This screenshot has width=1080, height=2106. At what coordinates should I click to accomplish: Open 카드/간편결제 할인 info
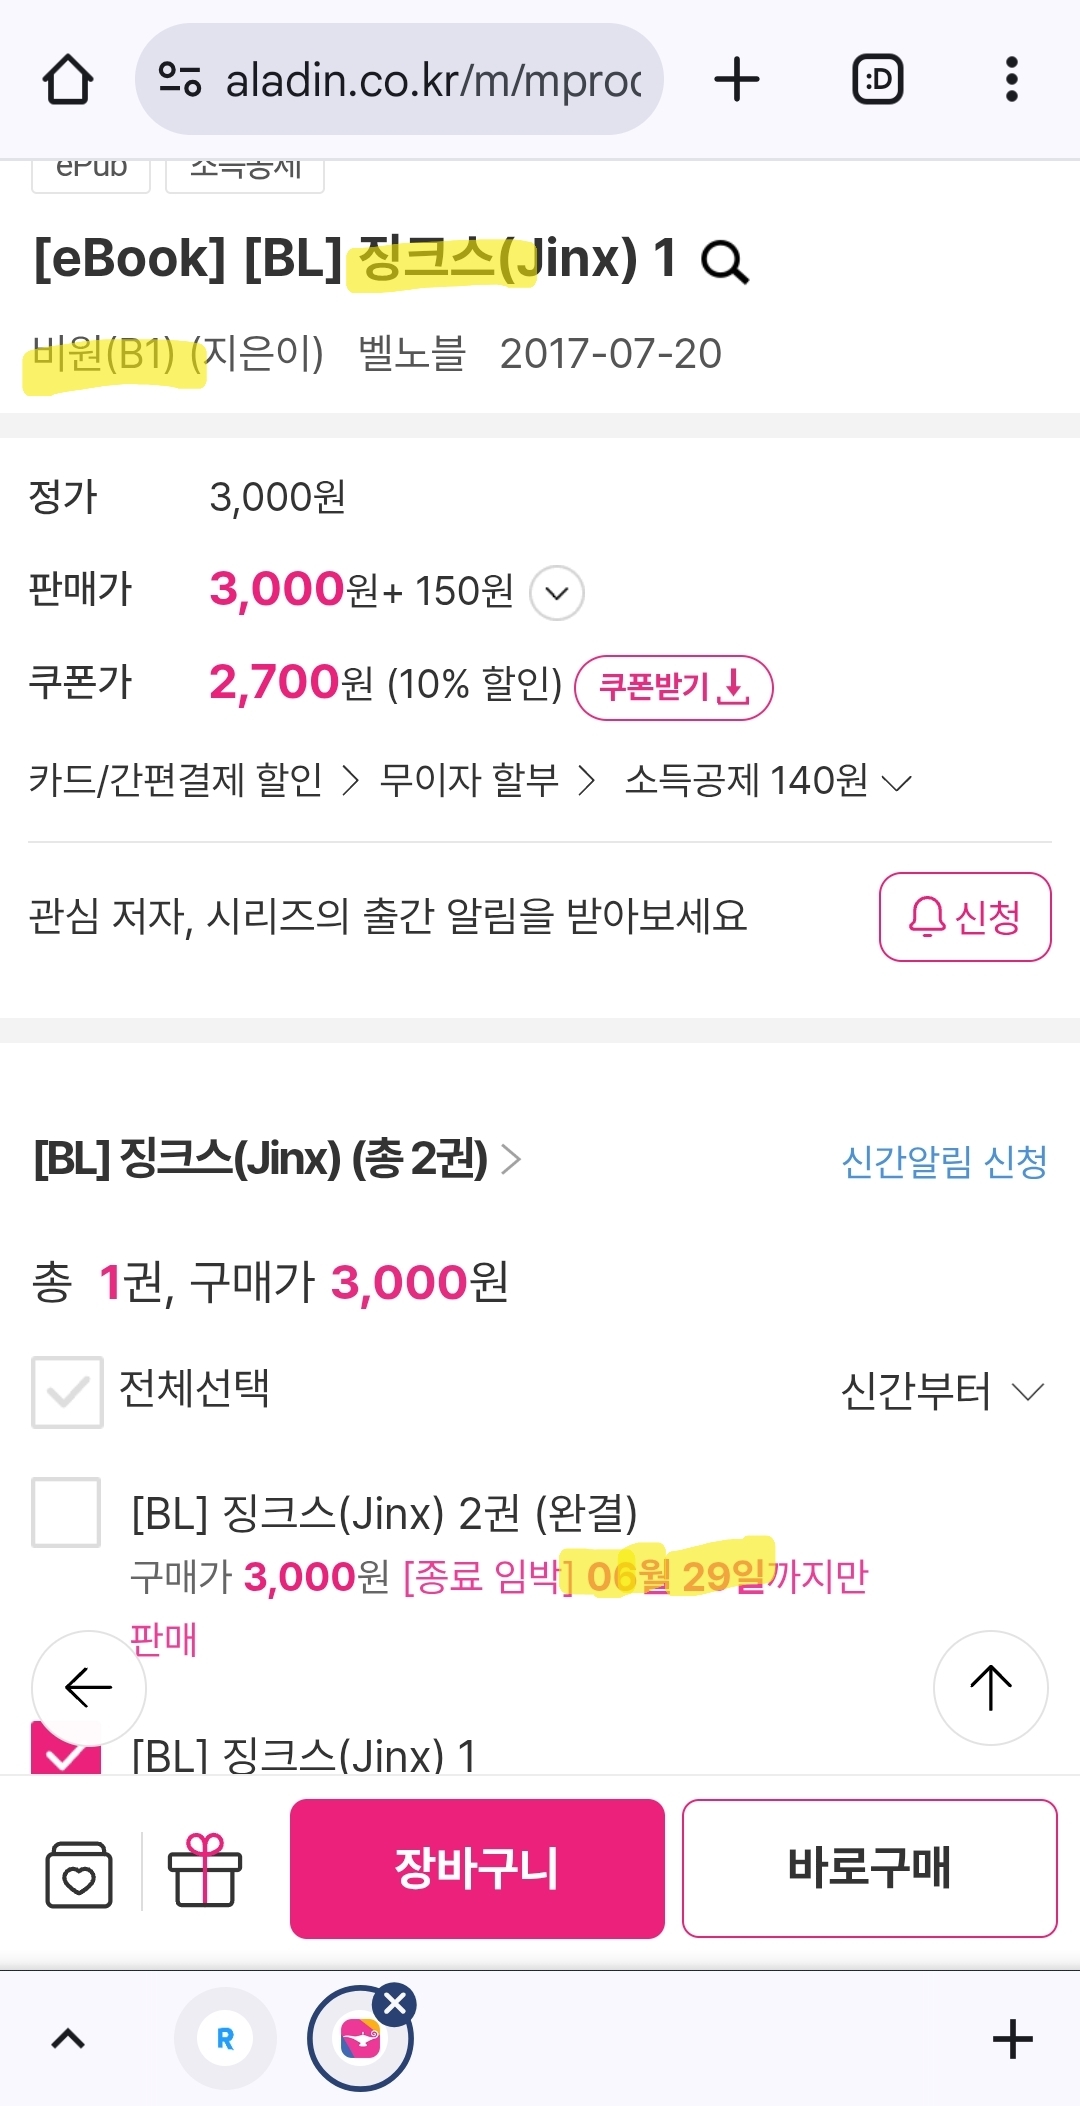pyautogui.click(x=193, y=781)
